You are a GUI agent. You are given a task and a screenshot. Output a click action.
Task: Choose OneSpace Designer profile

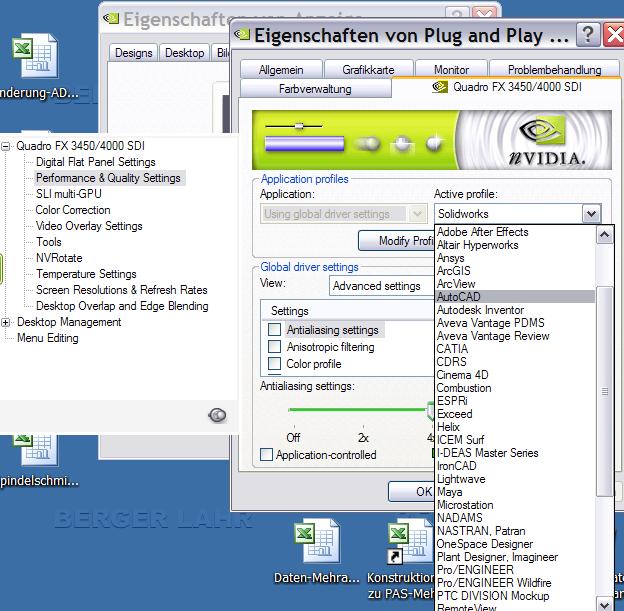coord(515,544)
